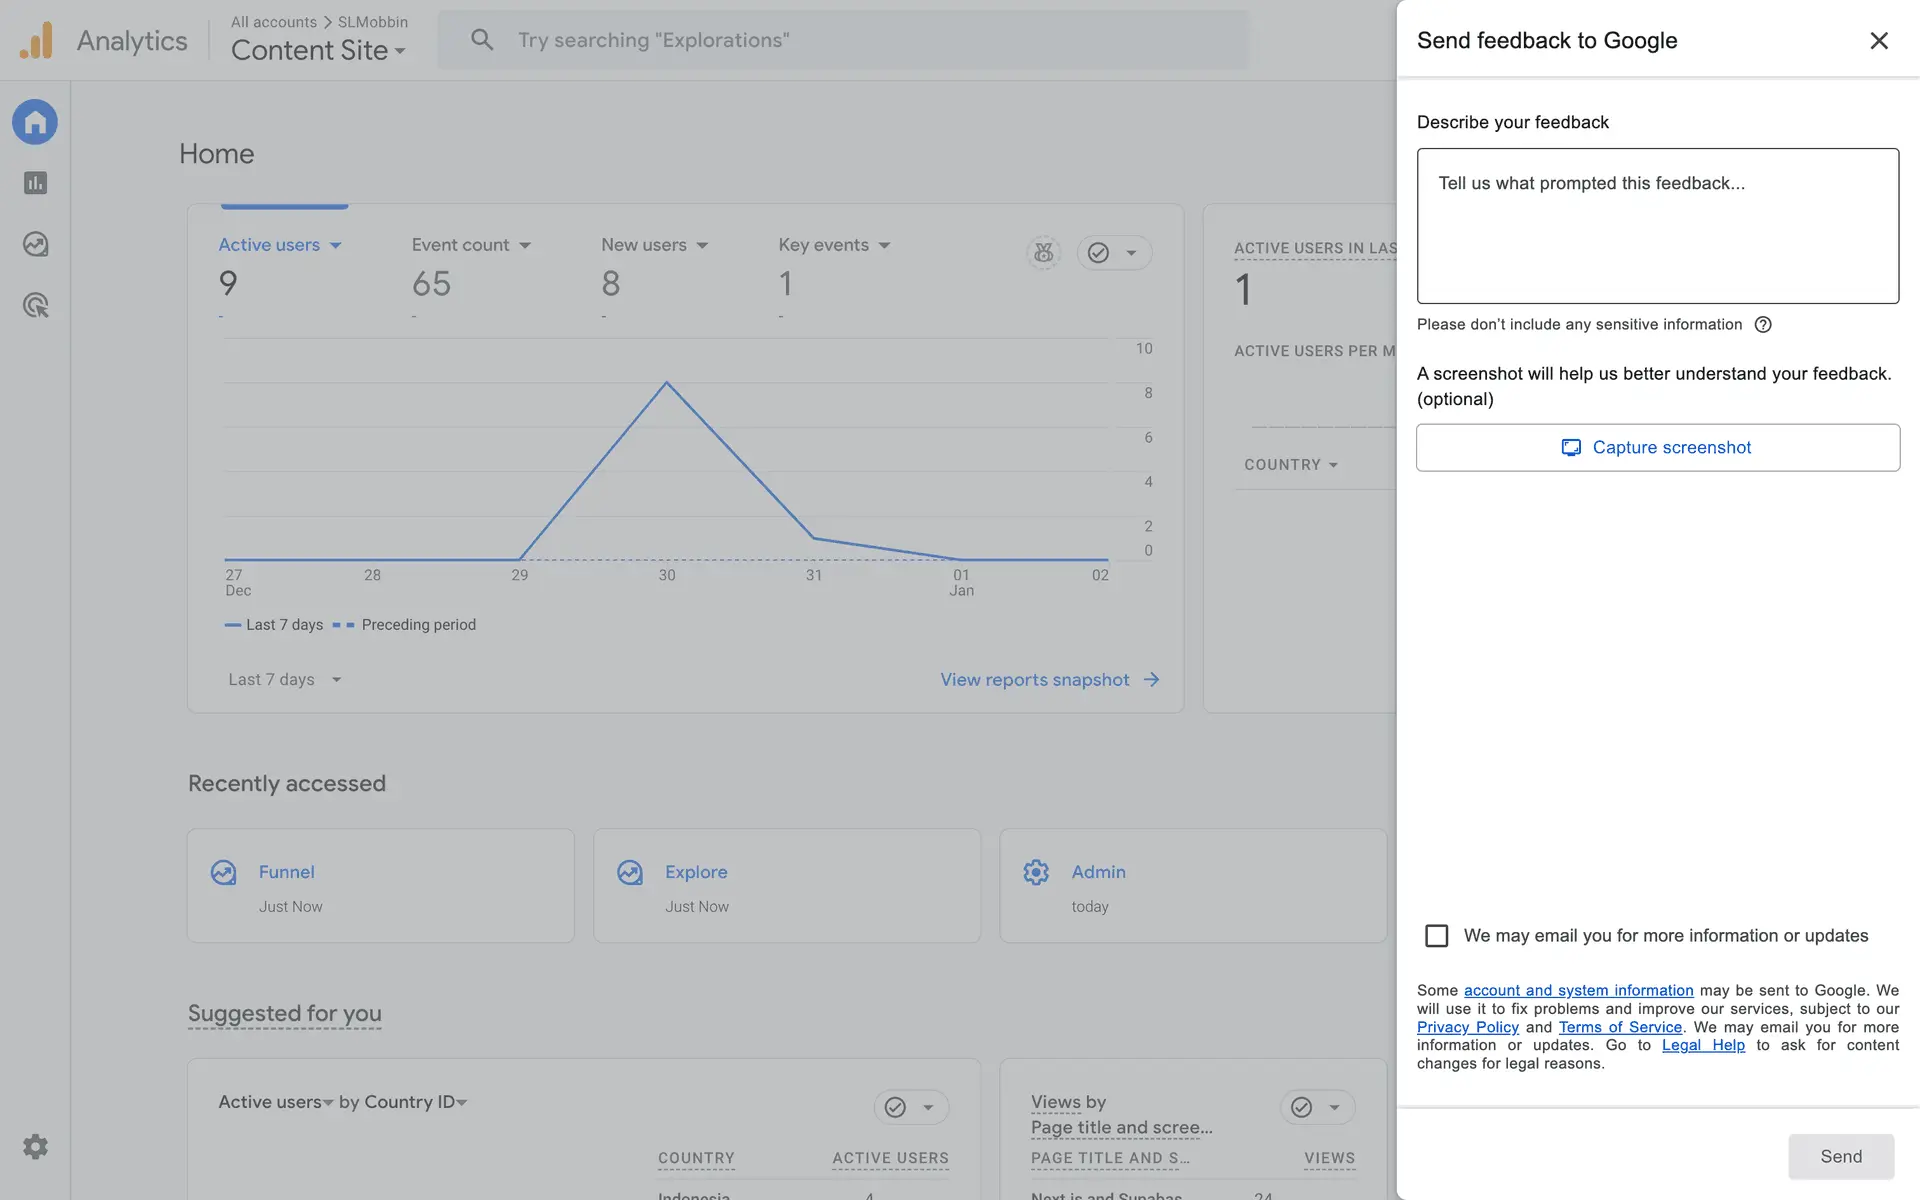Open the Home icon in sidebar
1920x1200 pixels.
click(x=35, y=122)
